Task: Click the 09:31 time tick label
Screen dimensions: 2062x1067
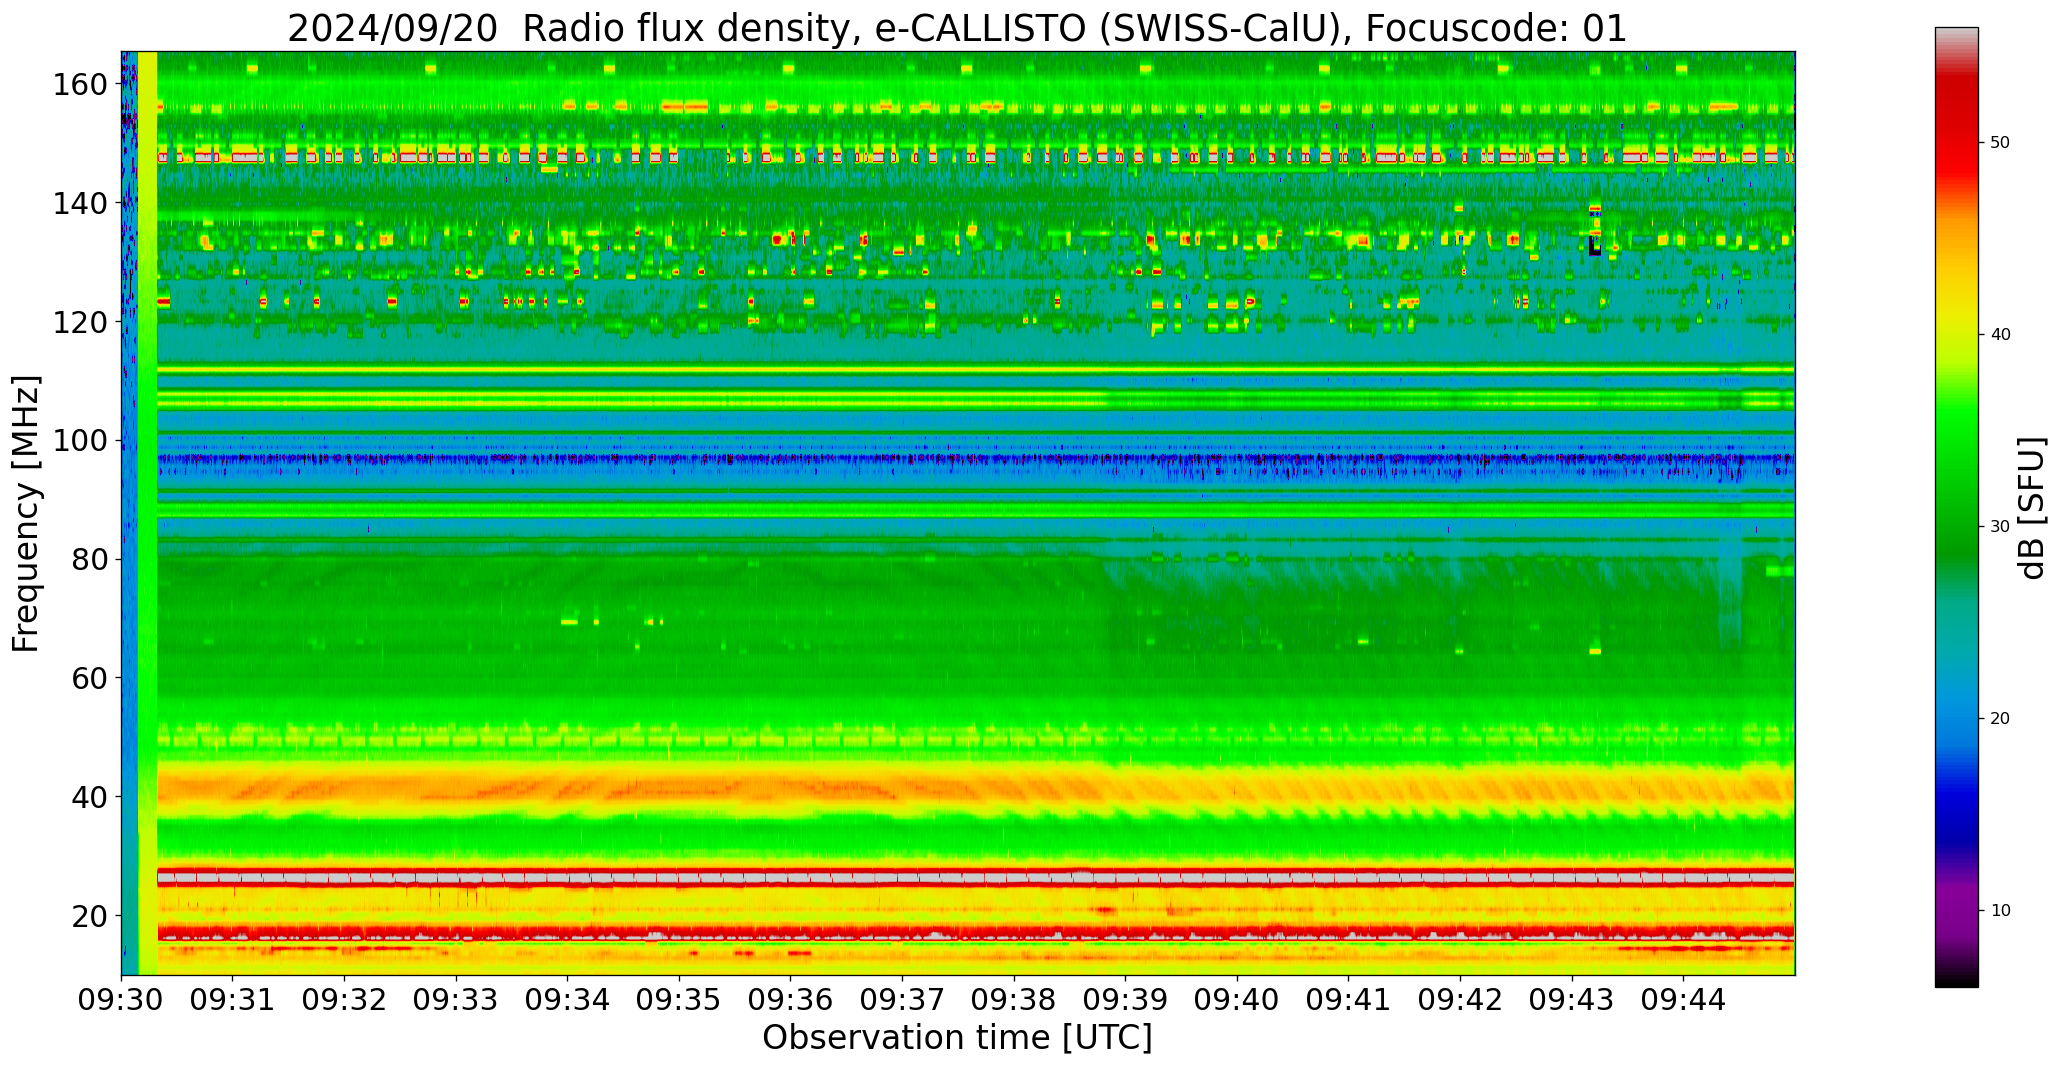Action: tap(233, 999)
